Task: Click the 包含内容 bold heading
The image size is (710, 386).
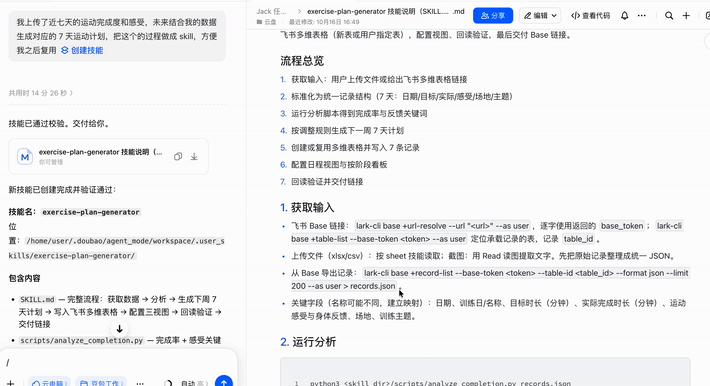Action: [24, 278]
